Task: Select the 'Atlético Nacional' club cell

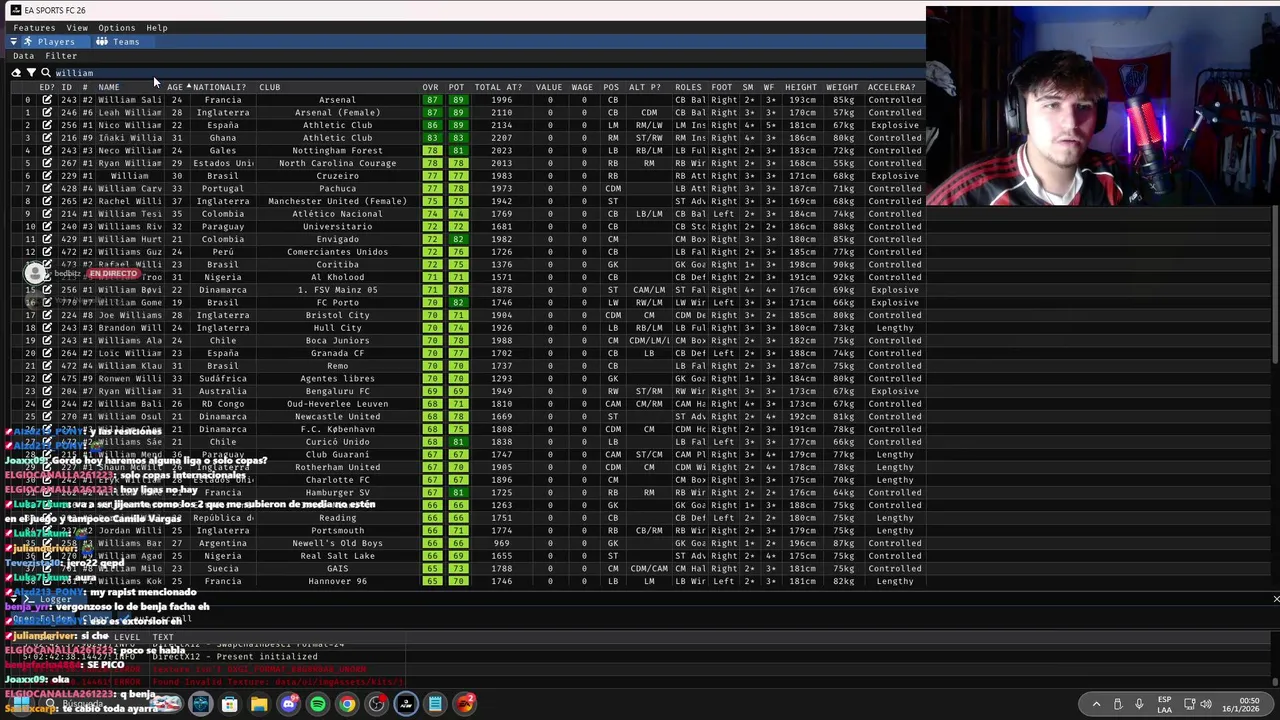Action: click(x=337, y=214)
